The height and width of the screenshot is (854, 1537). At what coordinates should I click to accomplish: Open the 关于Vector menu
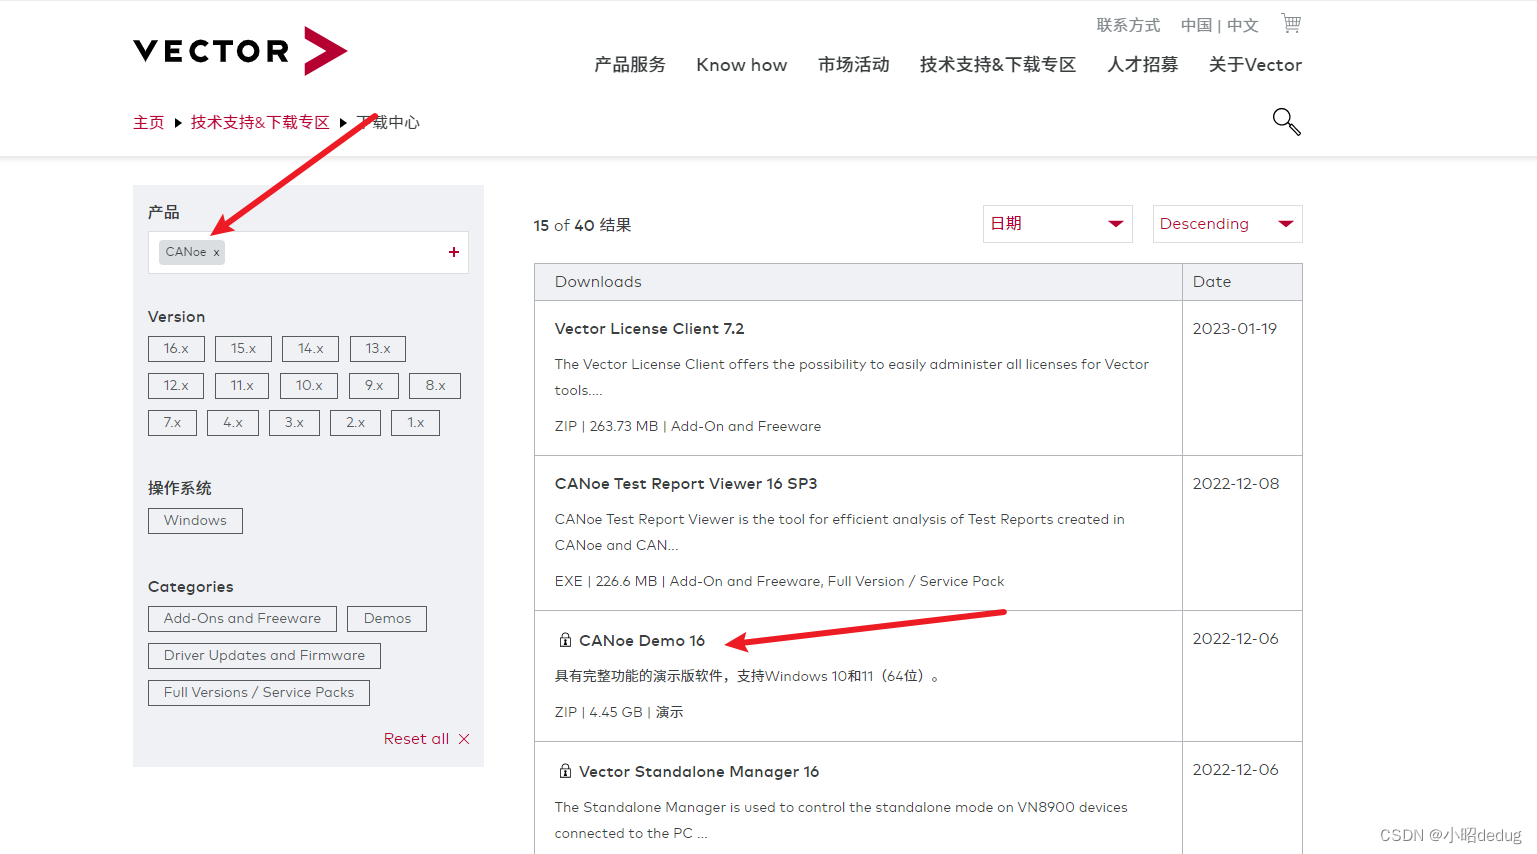(1255, 65)
